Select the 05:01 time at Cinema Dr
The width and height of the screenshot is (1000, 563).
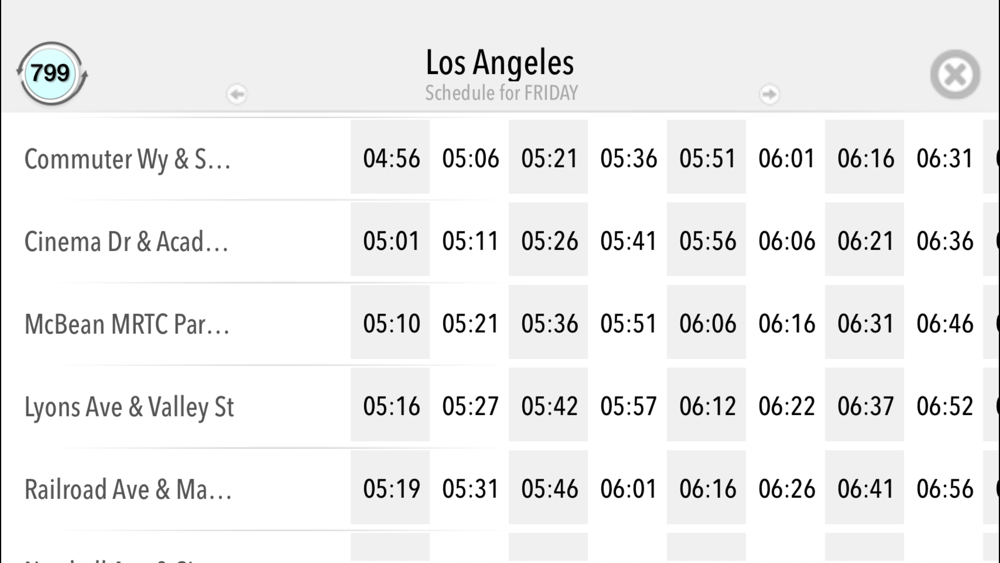[x=391, y=242]
